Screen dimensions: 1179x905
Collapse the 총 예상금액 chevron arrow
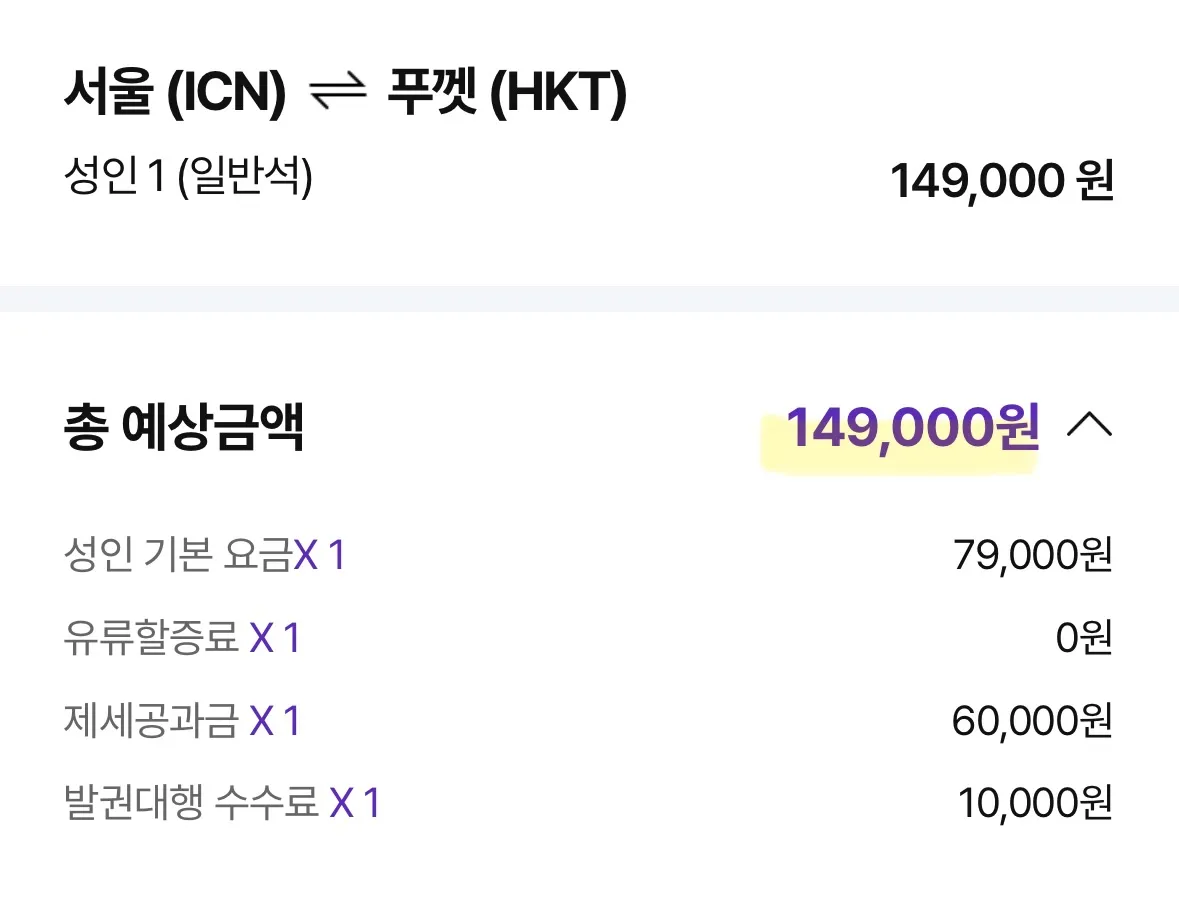tap(1089, 427)
